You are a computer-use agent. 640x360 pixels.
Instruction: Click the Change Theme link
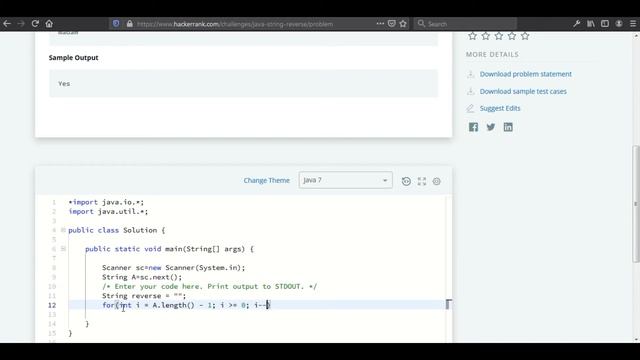tap(267, 180)
